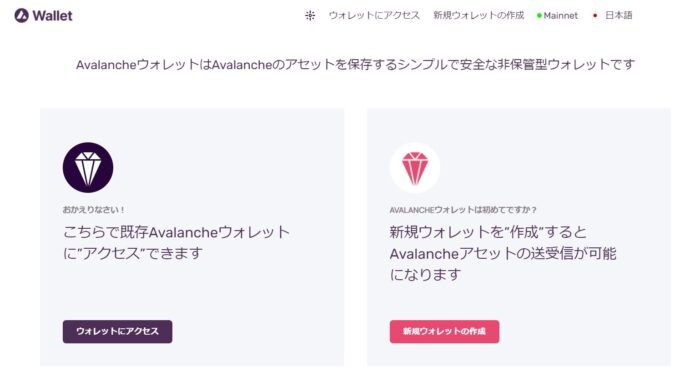The image size is (700, 377).
Task: Click the heading about existing wallet access
Action: [177, 243]
